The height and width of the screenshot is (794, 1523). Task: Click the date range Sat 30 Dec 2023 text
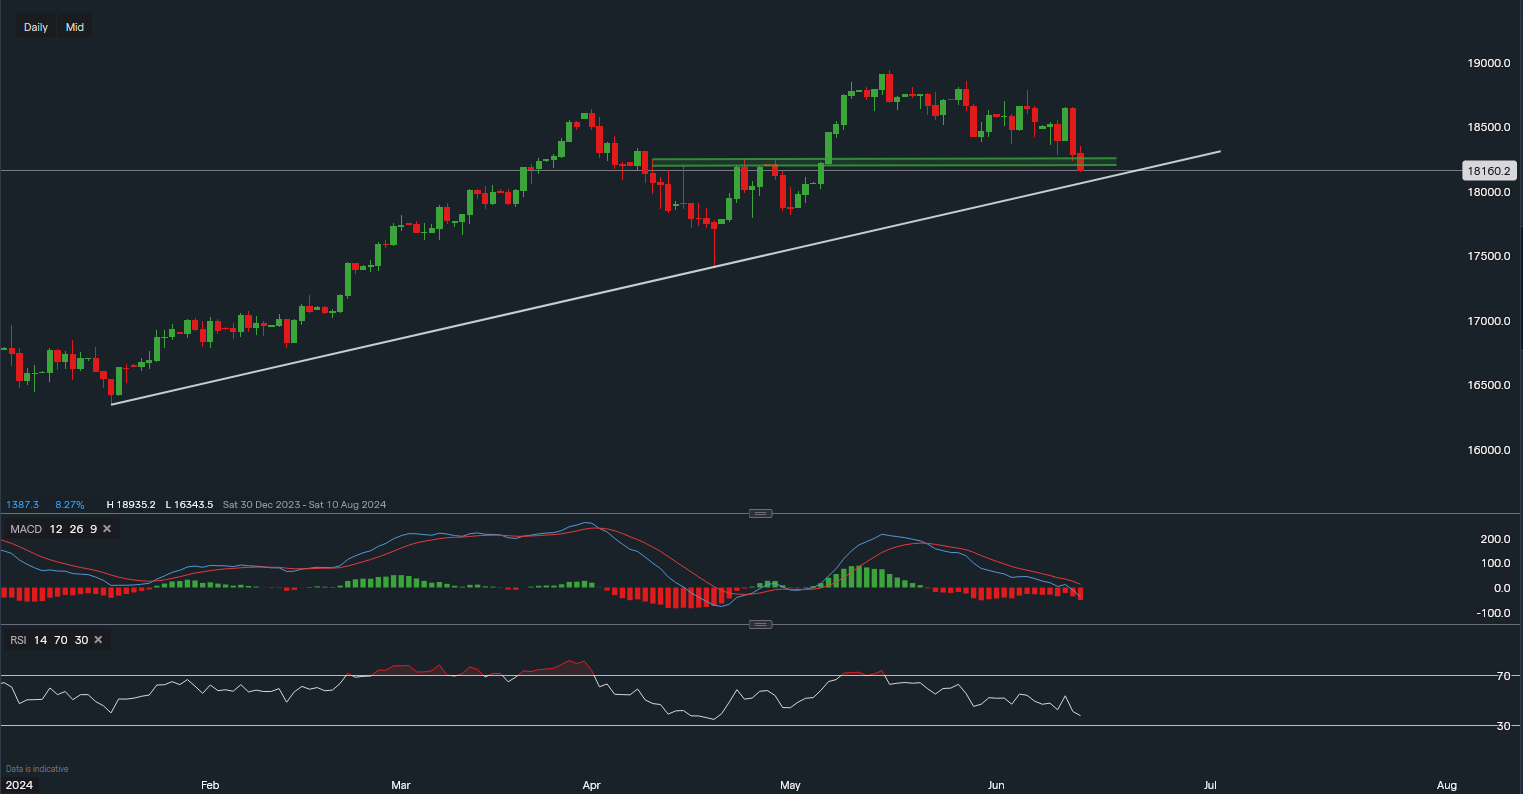tap(253, 504)
